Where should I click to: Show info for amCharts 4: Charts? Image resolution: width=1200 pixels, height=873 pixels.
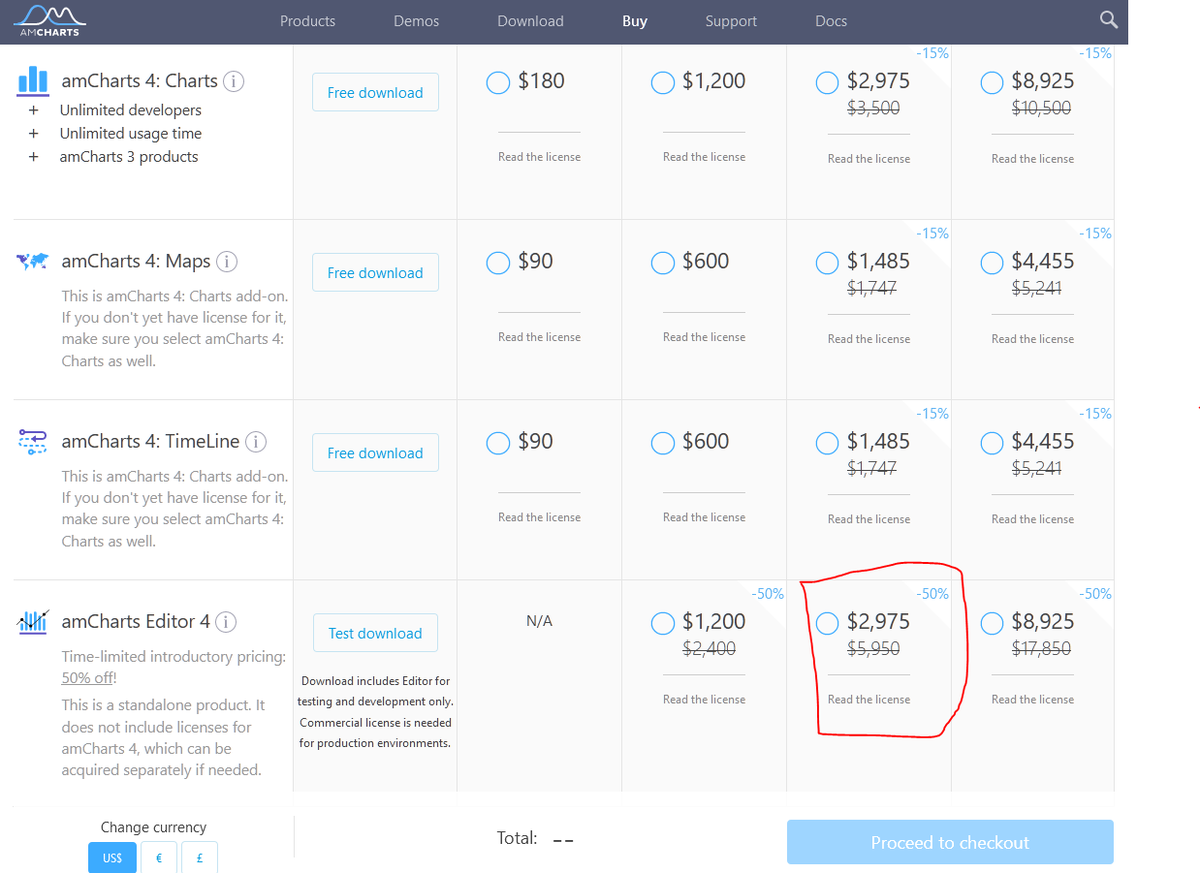(233, 81)
